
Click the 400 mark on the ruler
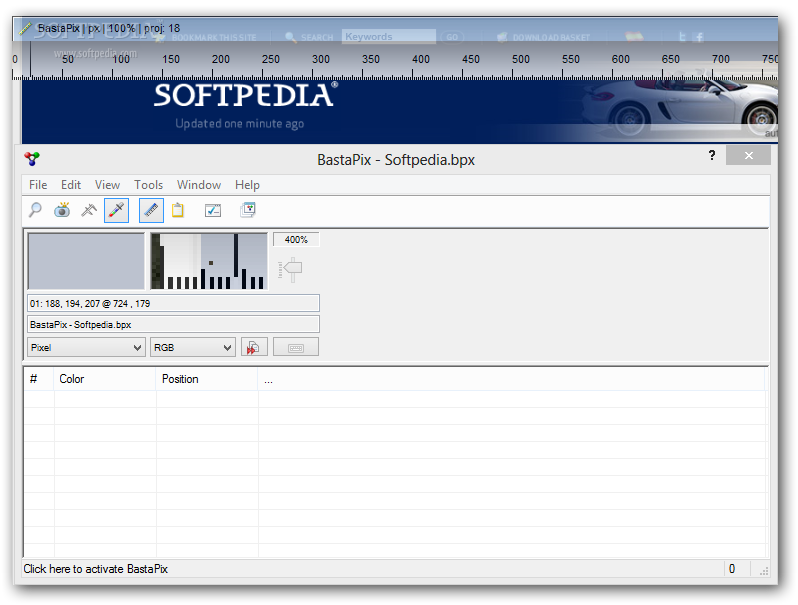point(421,60)
